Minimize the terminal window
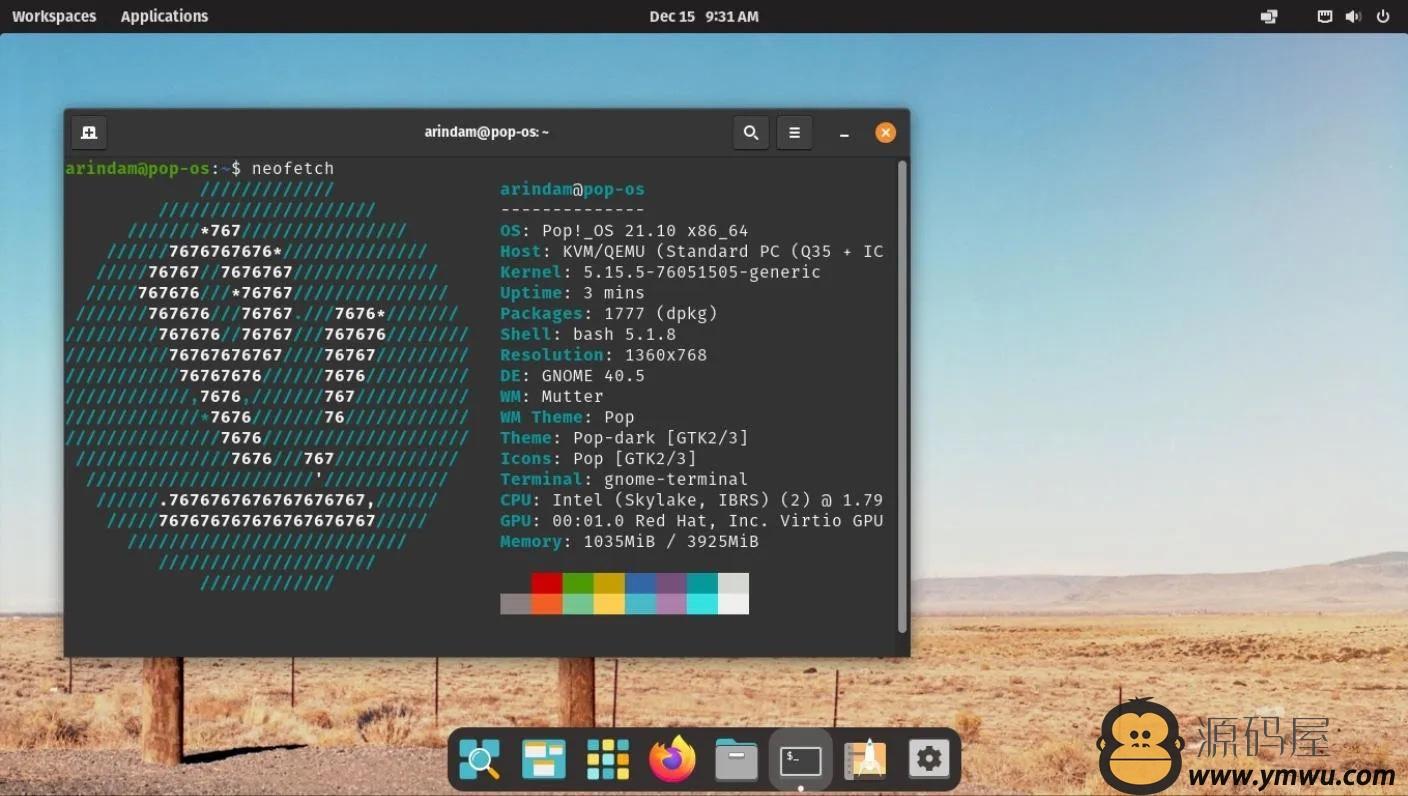 point(845,133)
